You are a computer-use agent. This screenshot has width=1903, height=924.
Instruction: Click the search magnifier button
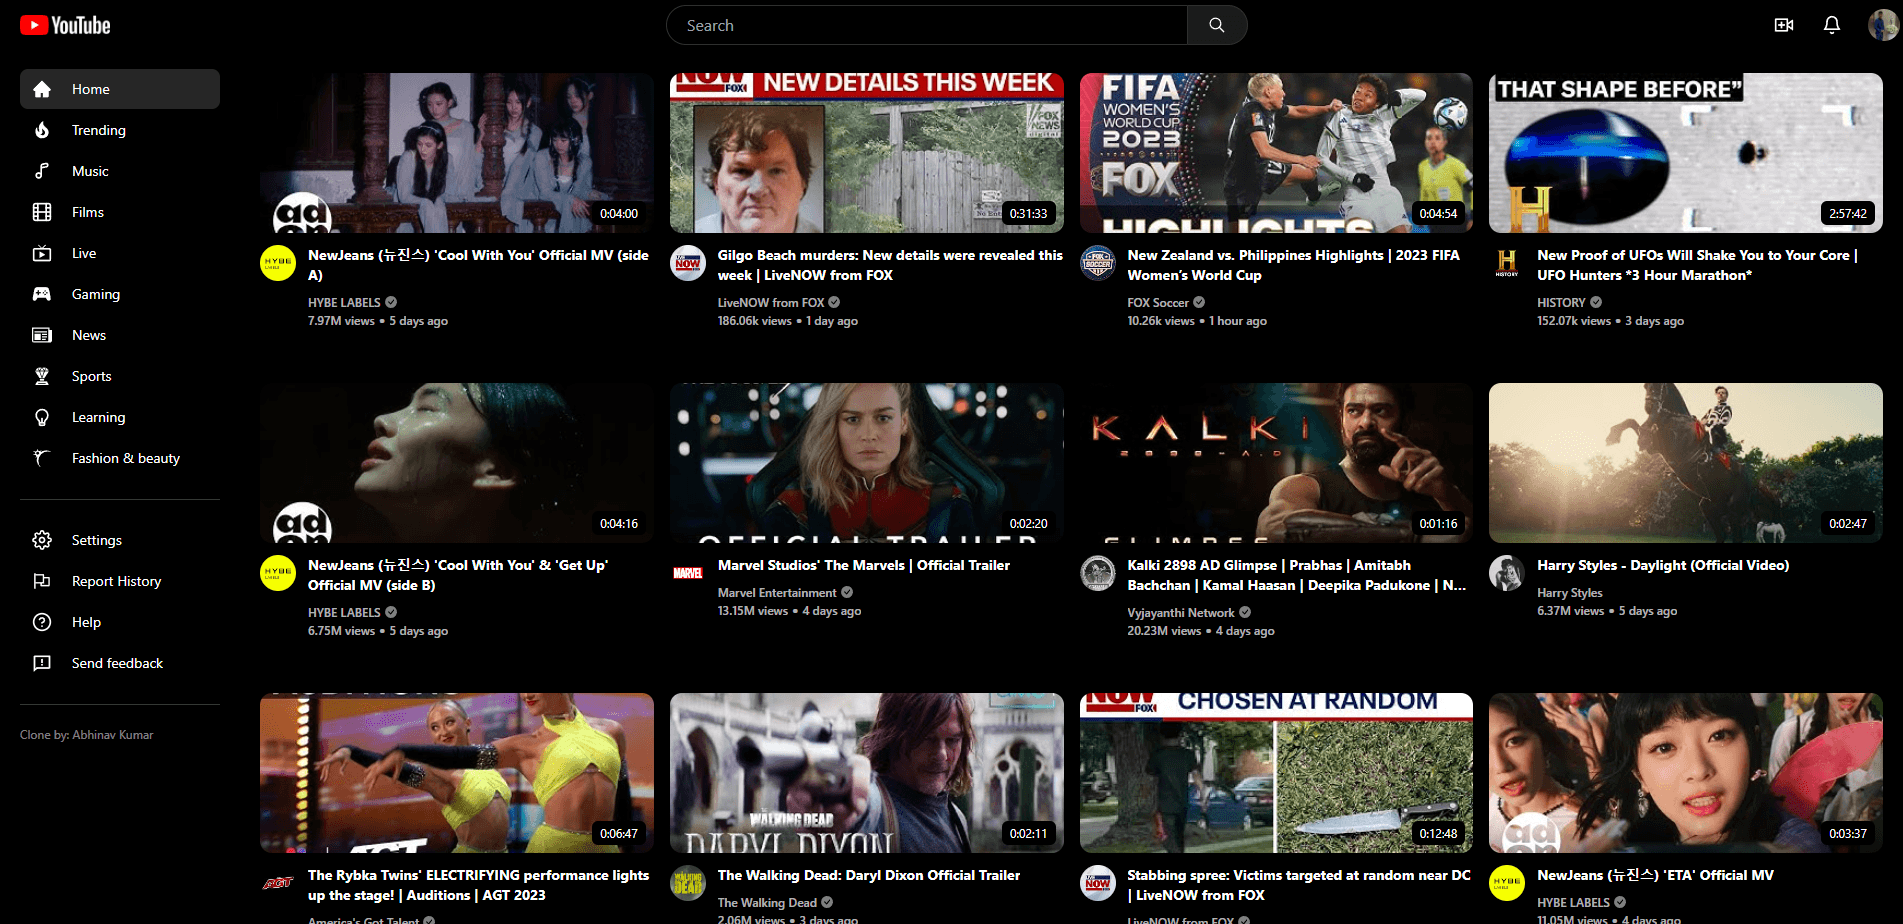(x=1216, y=25)
